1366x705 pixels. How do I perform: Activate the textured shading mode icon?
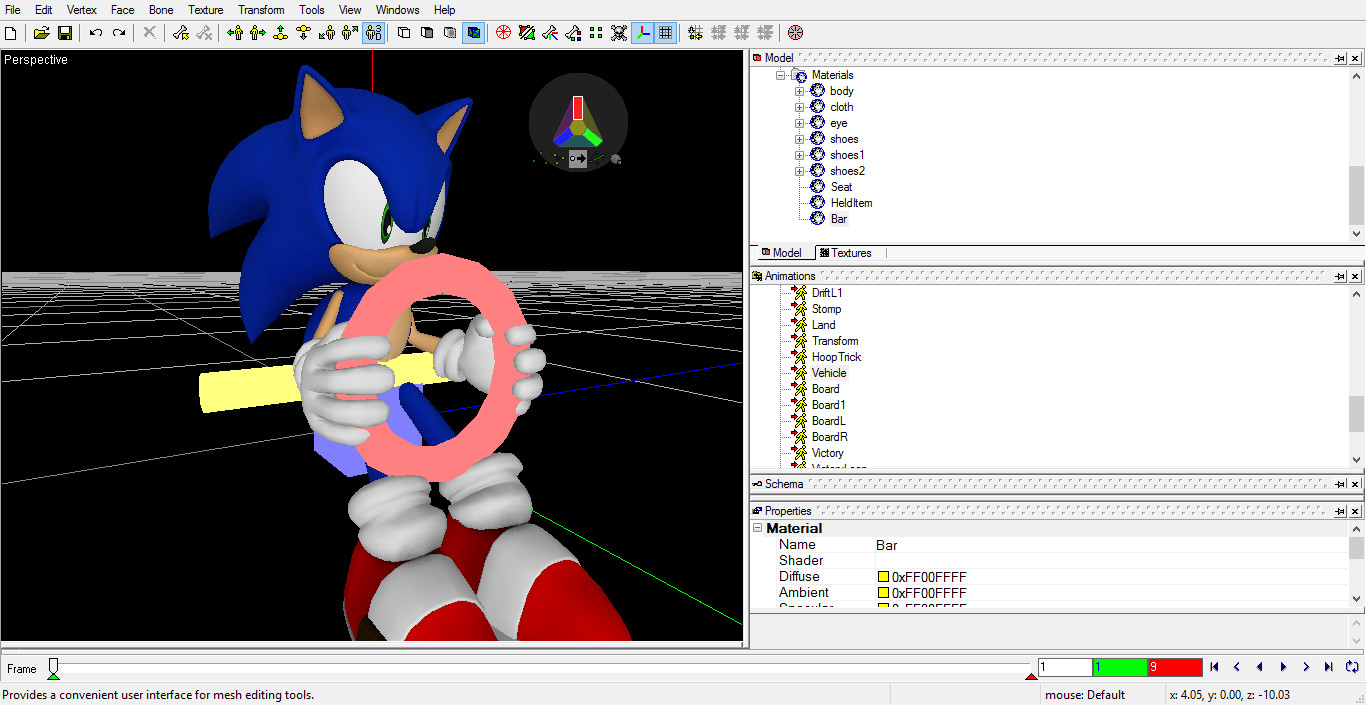(x=473, y=32)
